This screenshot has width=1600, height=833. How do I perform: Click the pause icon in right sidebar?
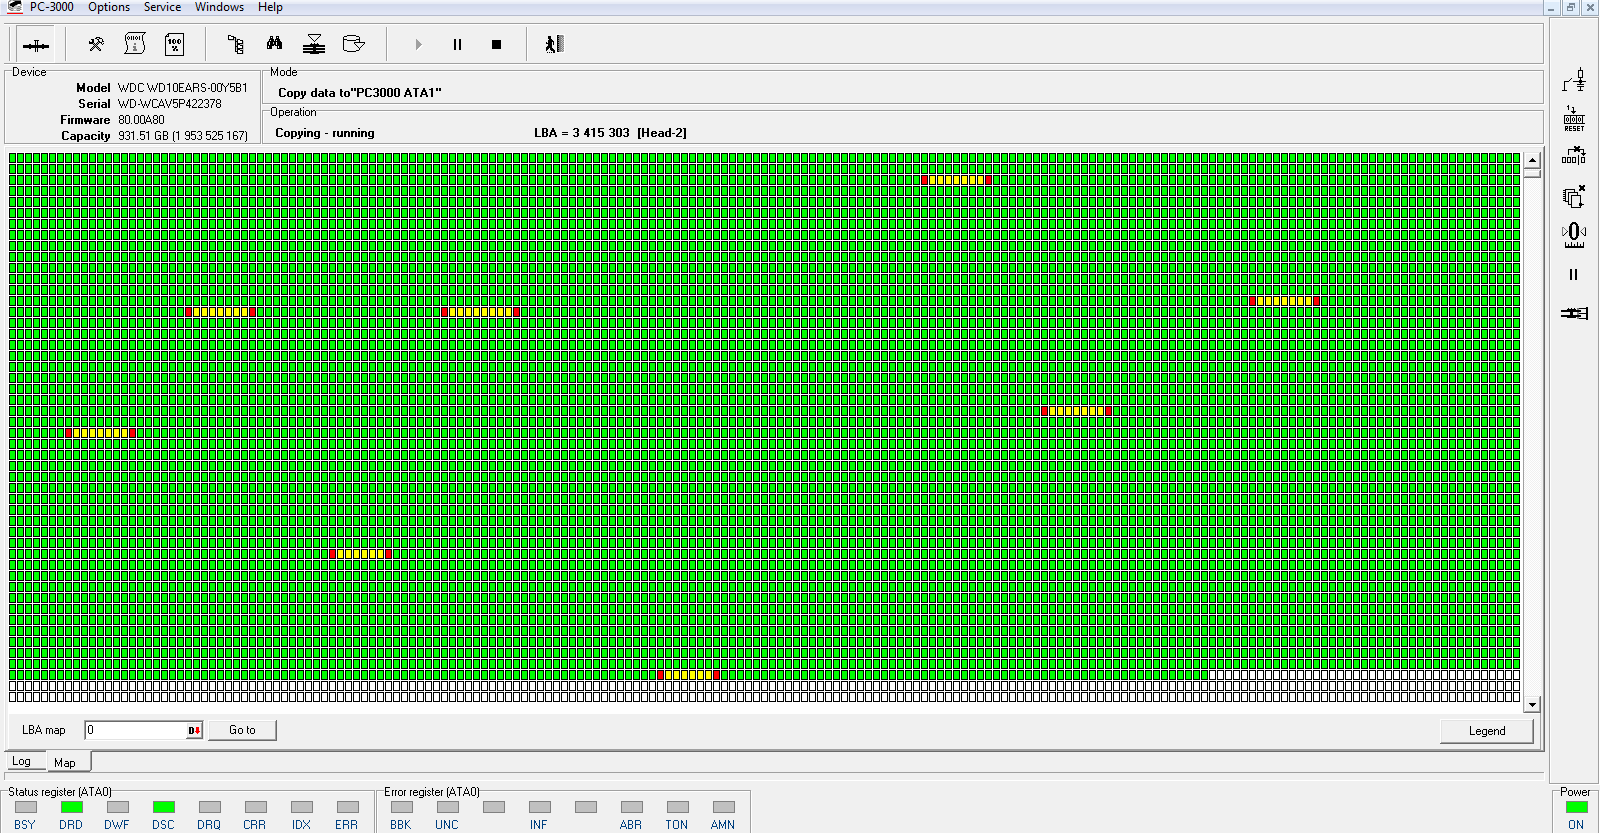[x=1574, y=274]
